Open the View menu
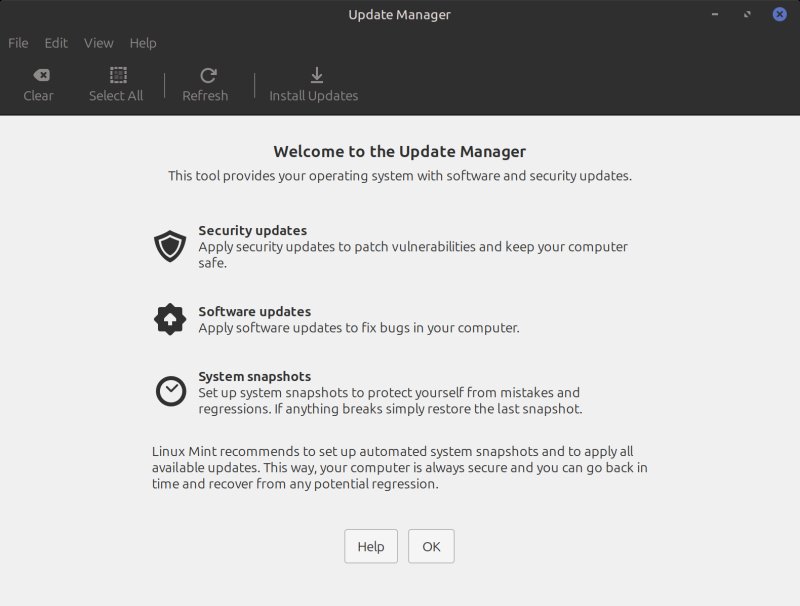The width and height of the screenshot is (800, 606). 97,43
